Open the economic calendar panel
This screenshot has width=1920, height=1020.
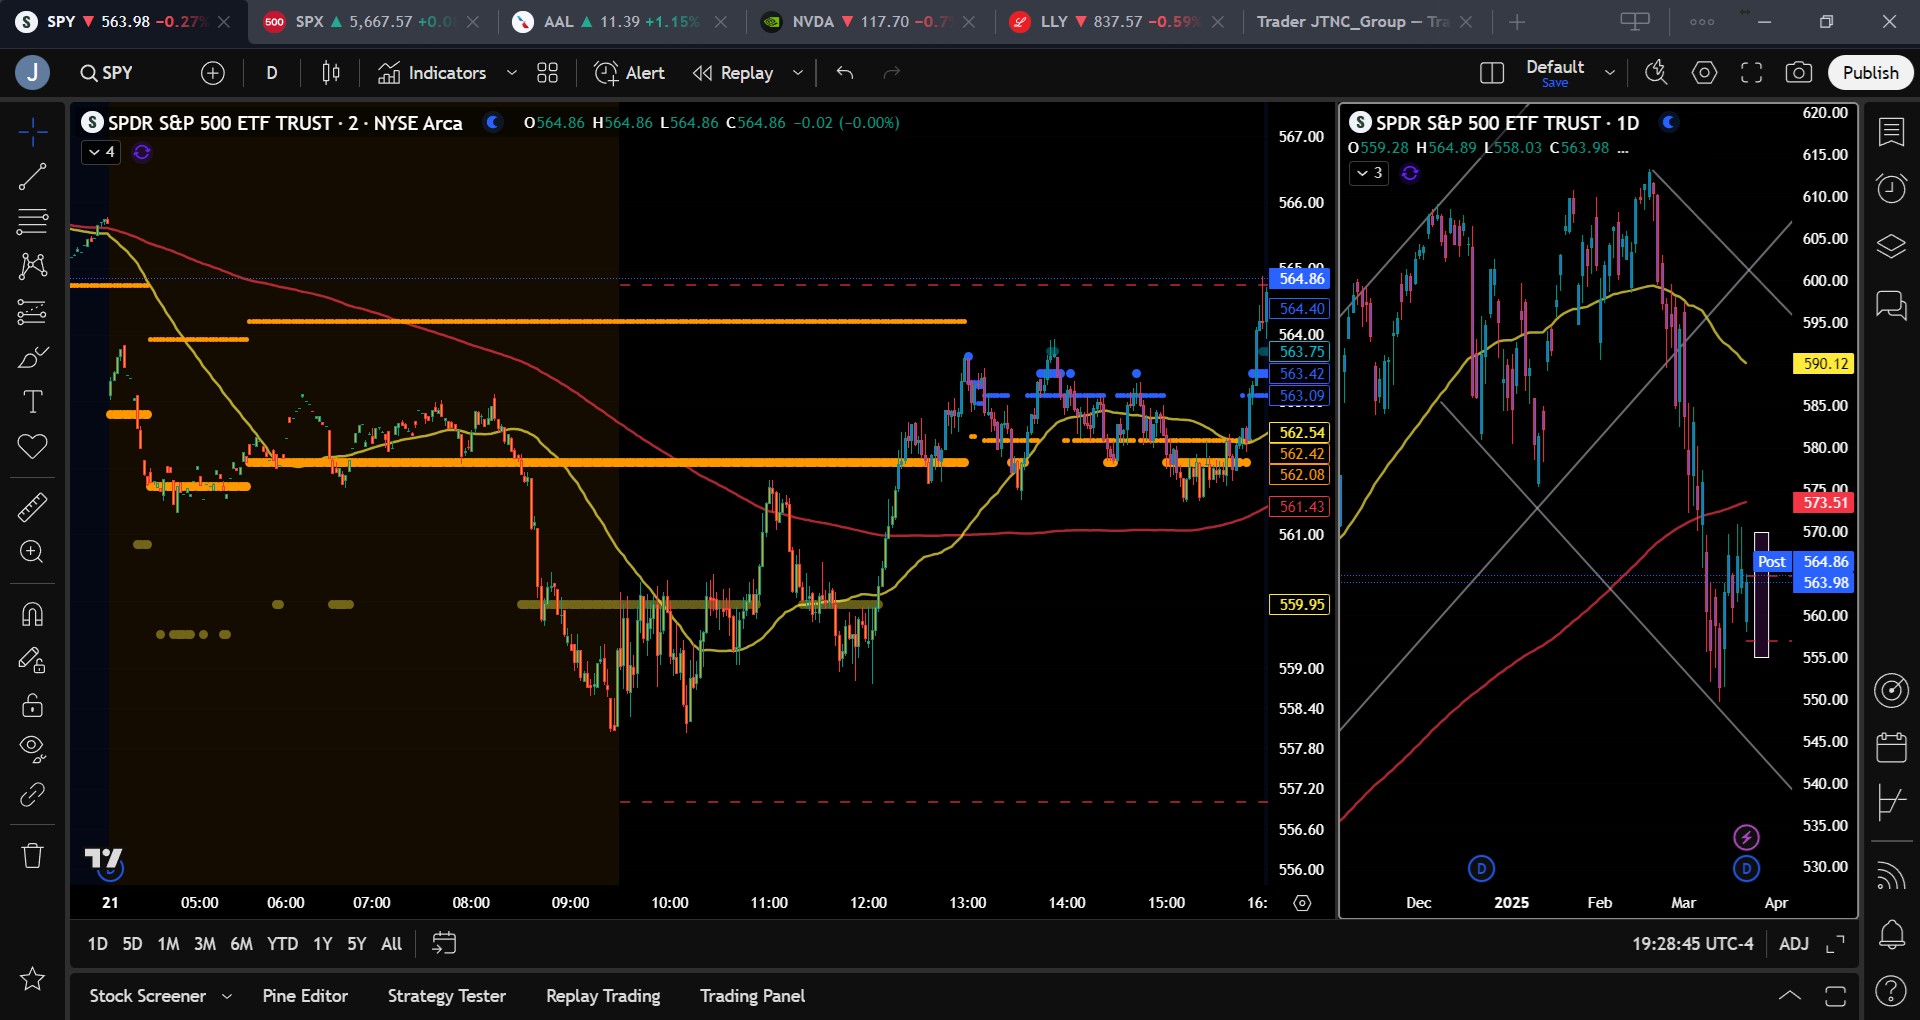tap(1891, 746)
